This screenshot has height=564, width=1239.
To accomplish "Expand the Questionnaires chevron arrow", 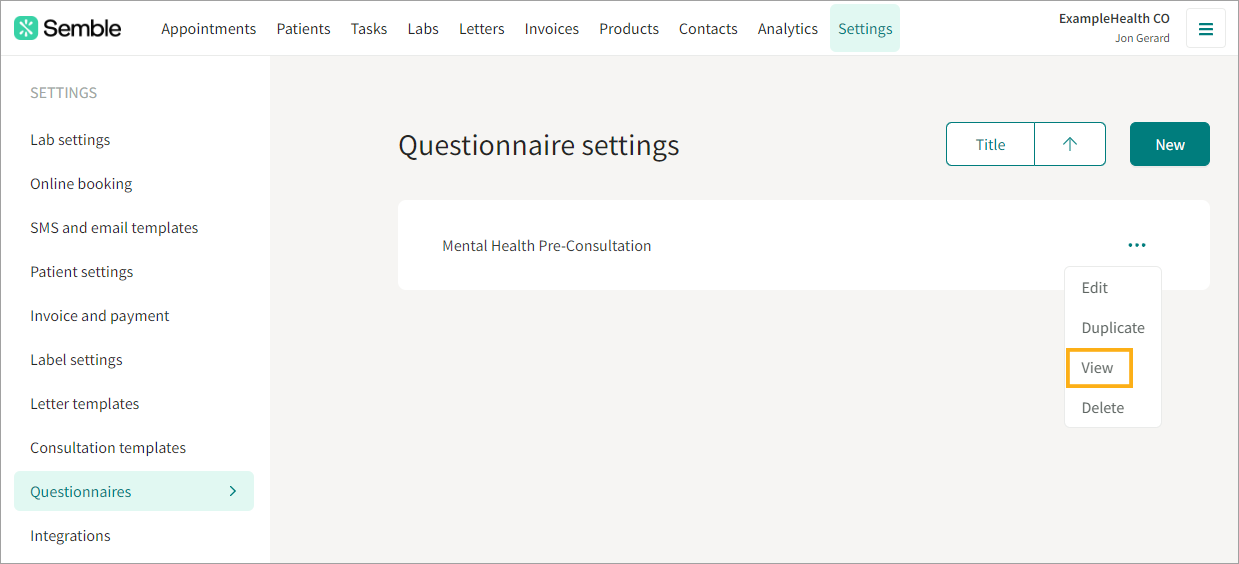I will [x=233, y=491].
